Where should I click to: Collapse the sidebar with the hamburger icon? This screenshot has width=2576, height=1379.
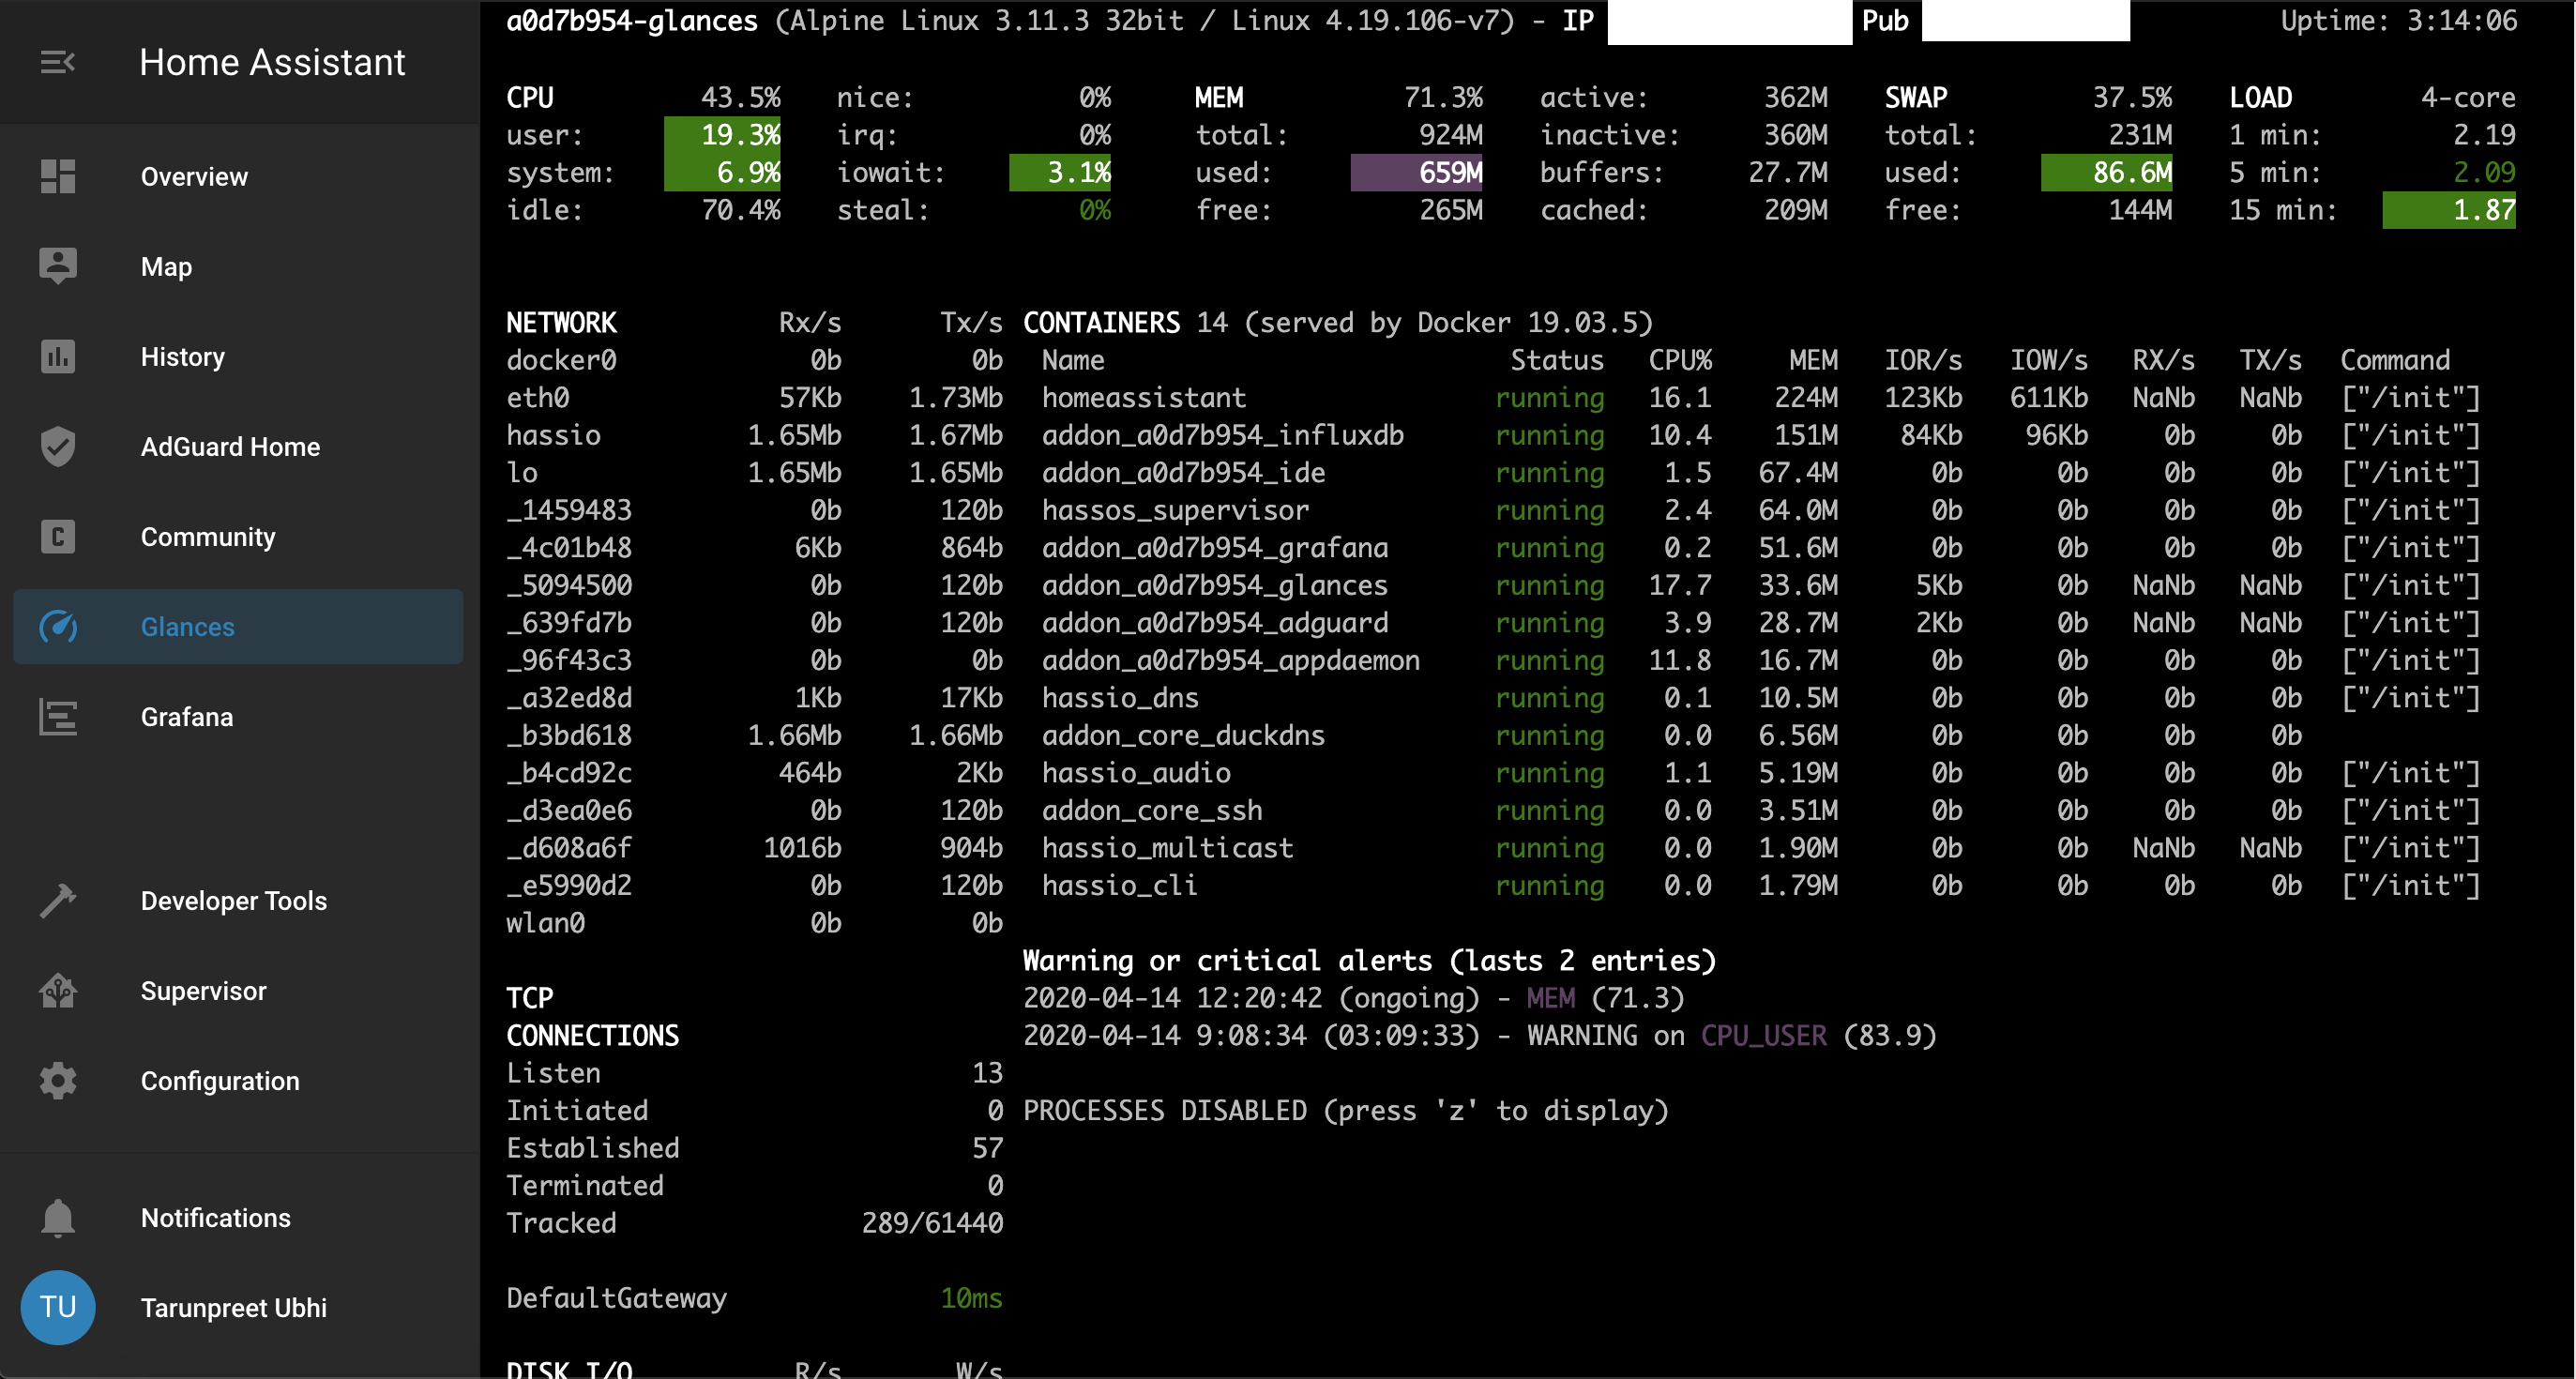pos(57,62)
